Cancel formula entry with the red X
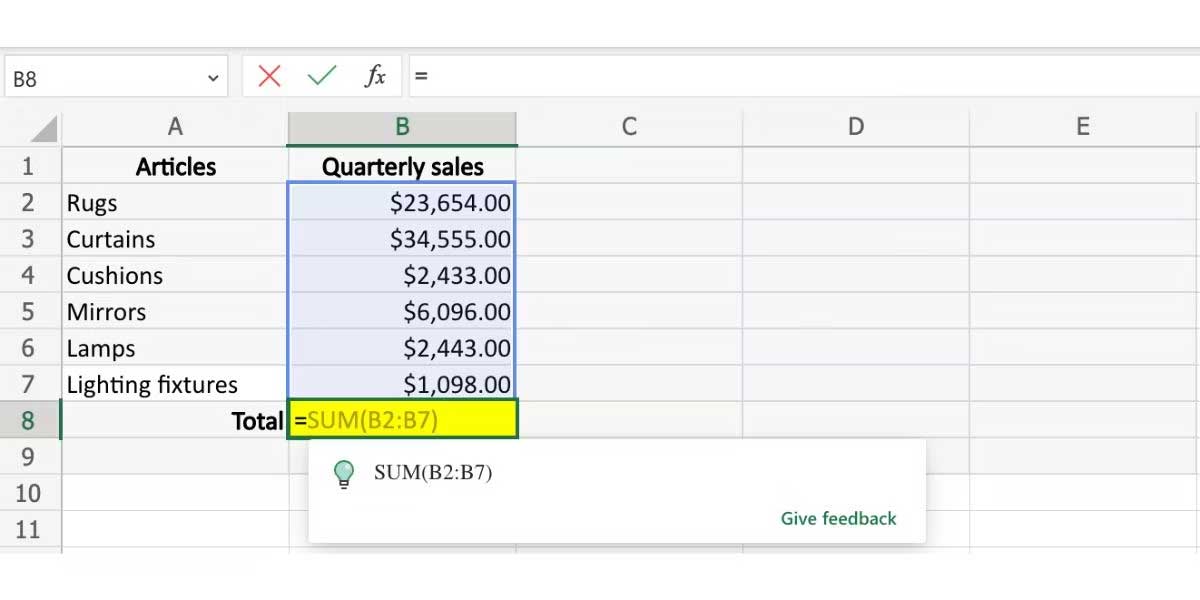 [268, 75]
